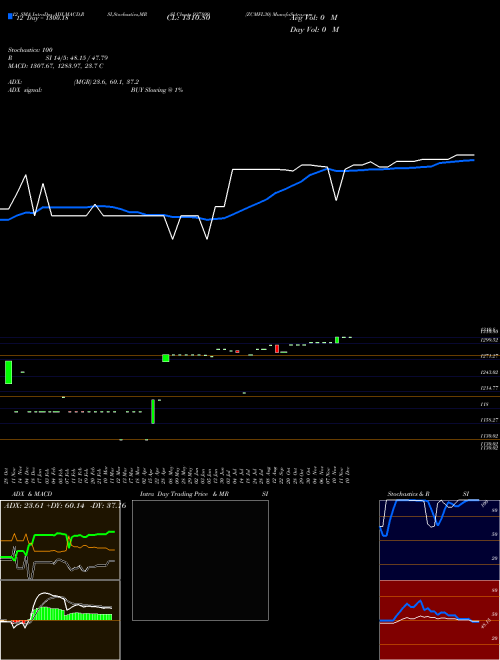Click the tall green candle near 1155.27 level
Screen dimensions: 500x660
(x=153, y=412)
